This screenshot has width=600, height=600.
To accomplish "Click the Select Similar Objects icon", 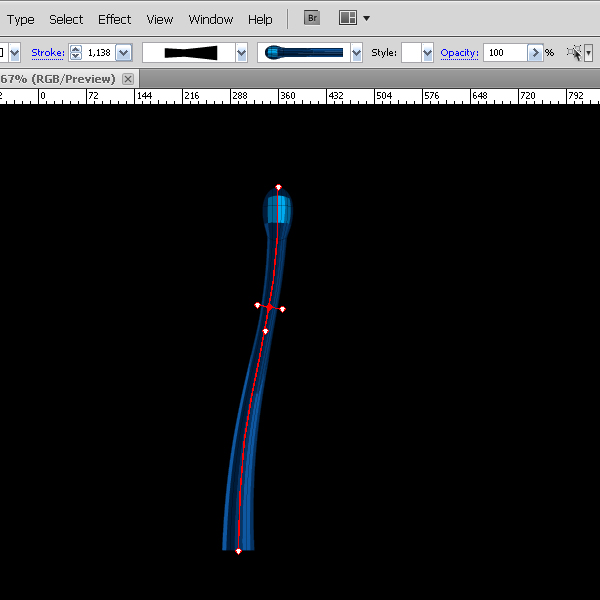I will (574, 53).
